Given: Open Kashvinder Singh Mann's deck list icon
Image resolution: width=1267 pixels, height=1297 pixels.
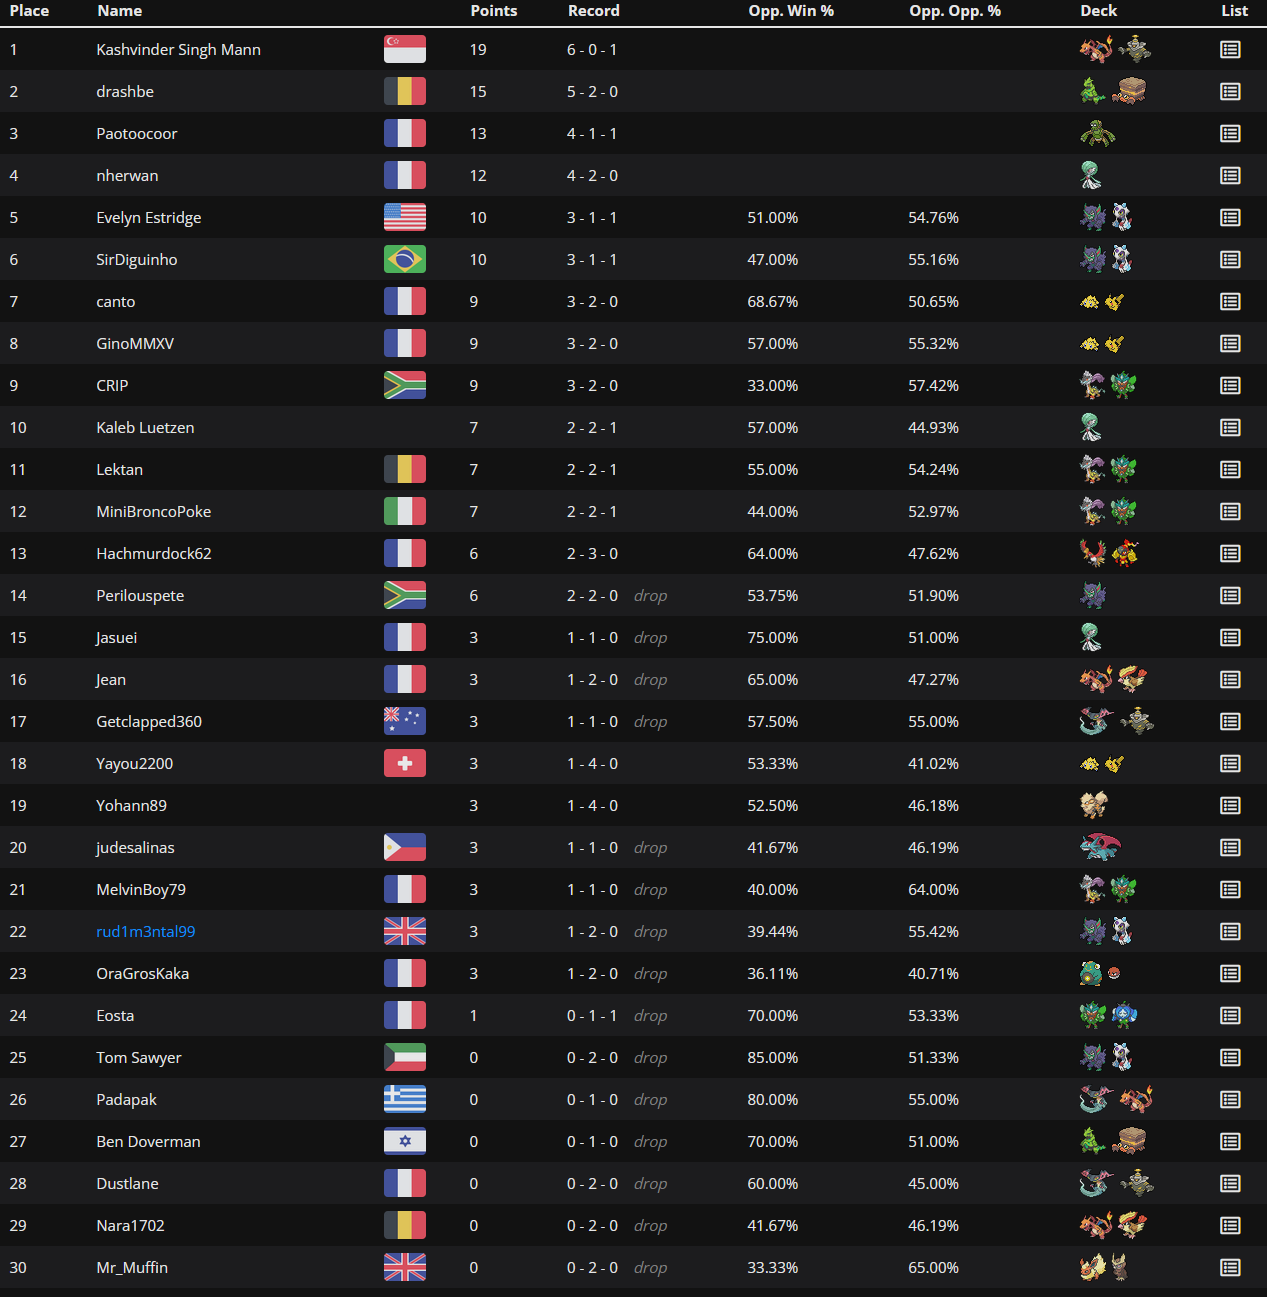Looking at the screenshot, I should [1230, 50].
